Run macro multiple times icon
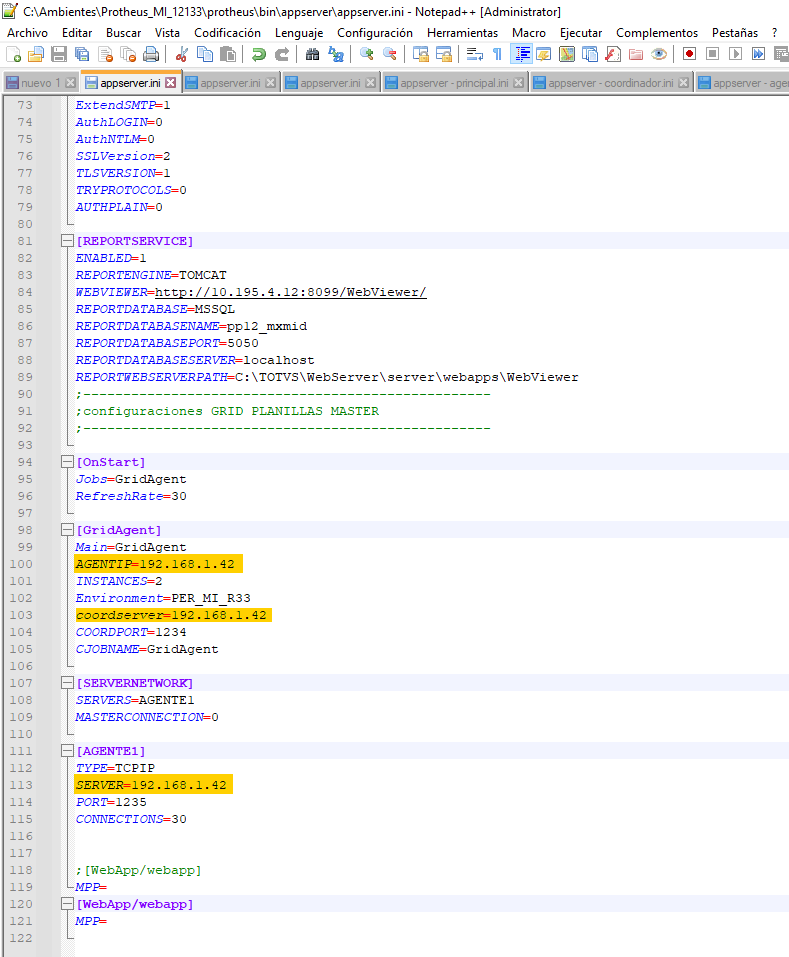Image resolution: width=789 pixels, height=957 pixels. pyautogui.click(x=758, y=54)
